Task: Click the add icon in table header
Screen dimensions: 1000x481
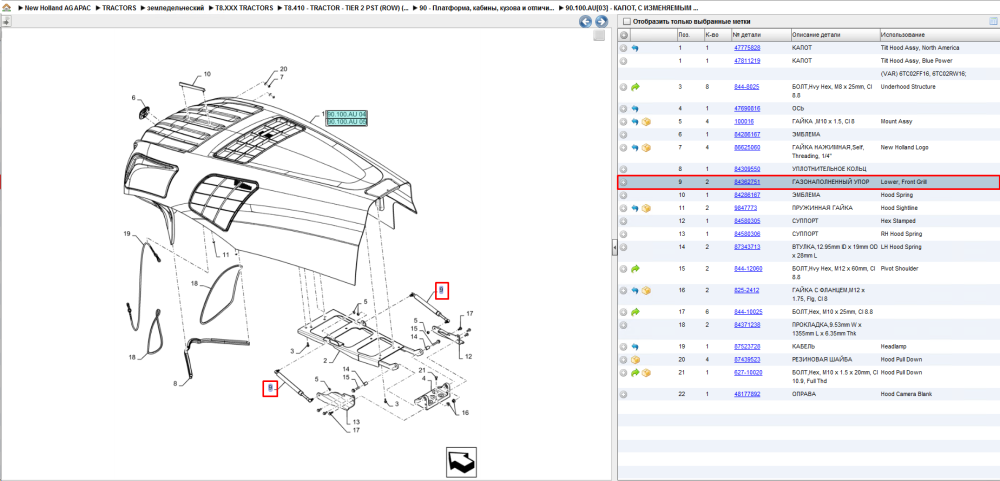Action: [x=624, y=34]
